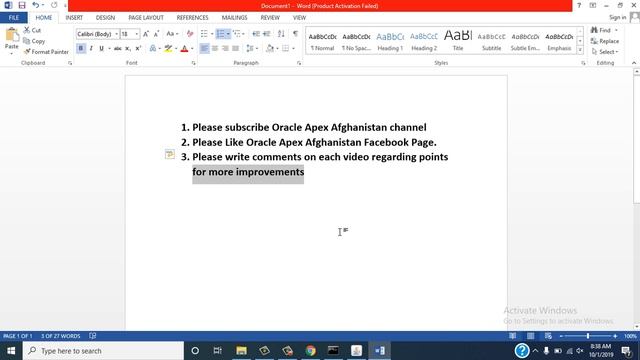Apply strikethrough to text
Screen dimensions: 640x360
click(x=118, y=49)
